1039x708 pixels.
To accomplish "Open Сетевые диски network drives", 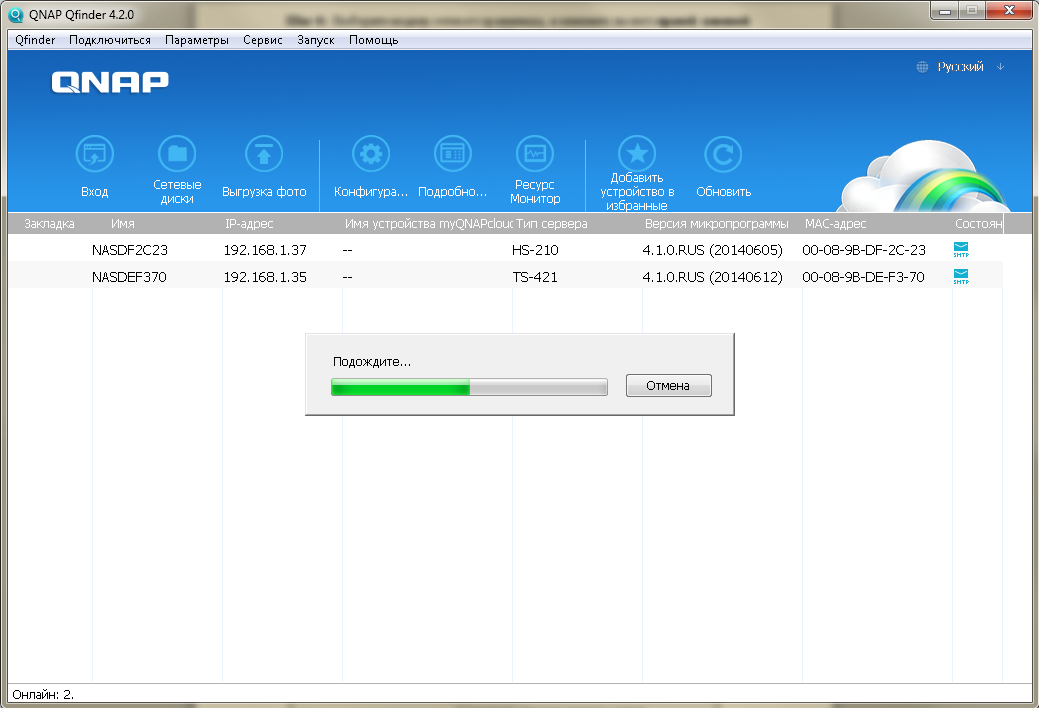I will tap(177, 154).
